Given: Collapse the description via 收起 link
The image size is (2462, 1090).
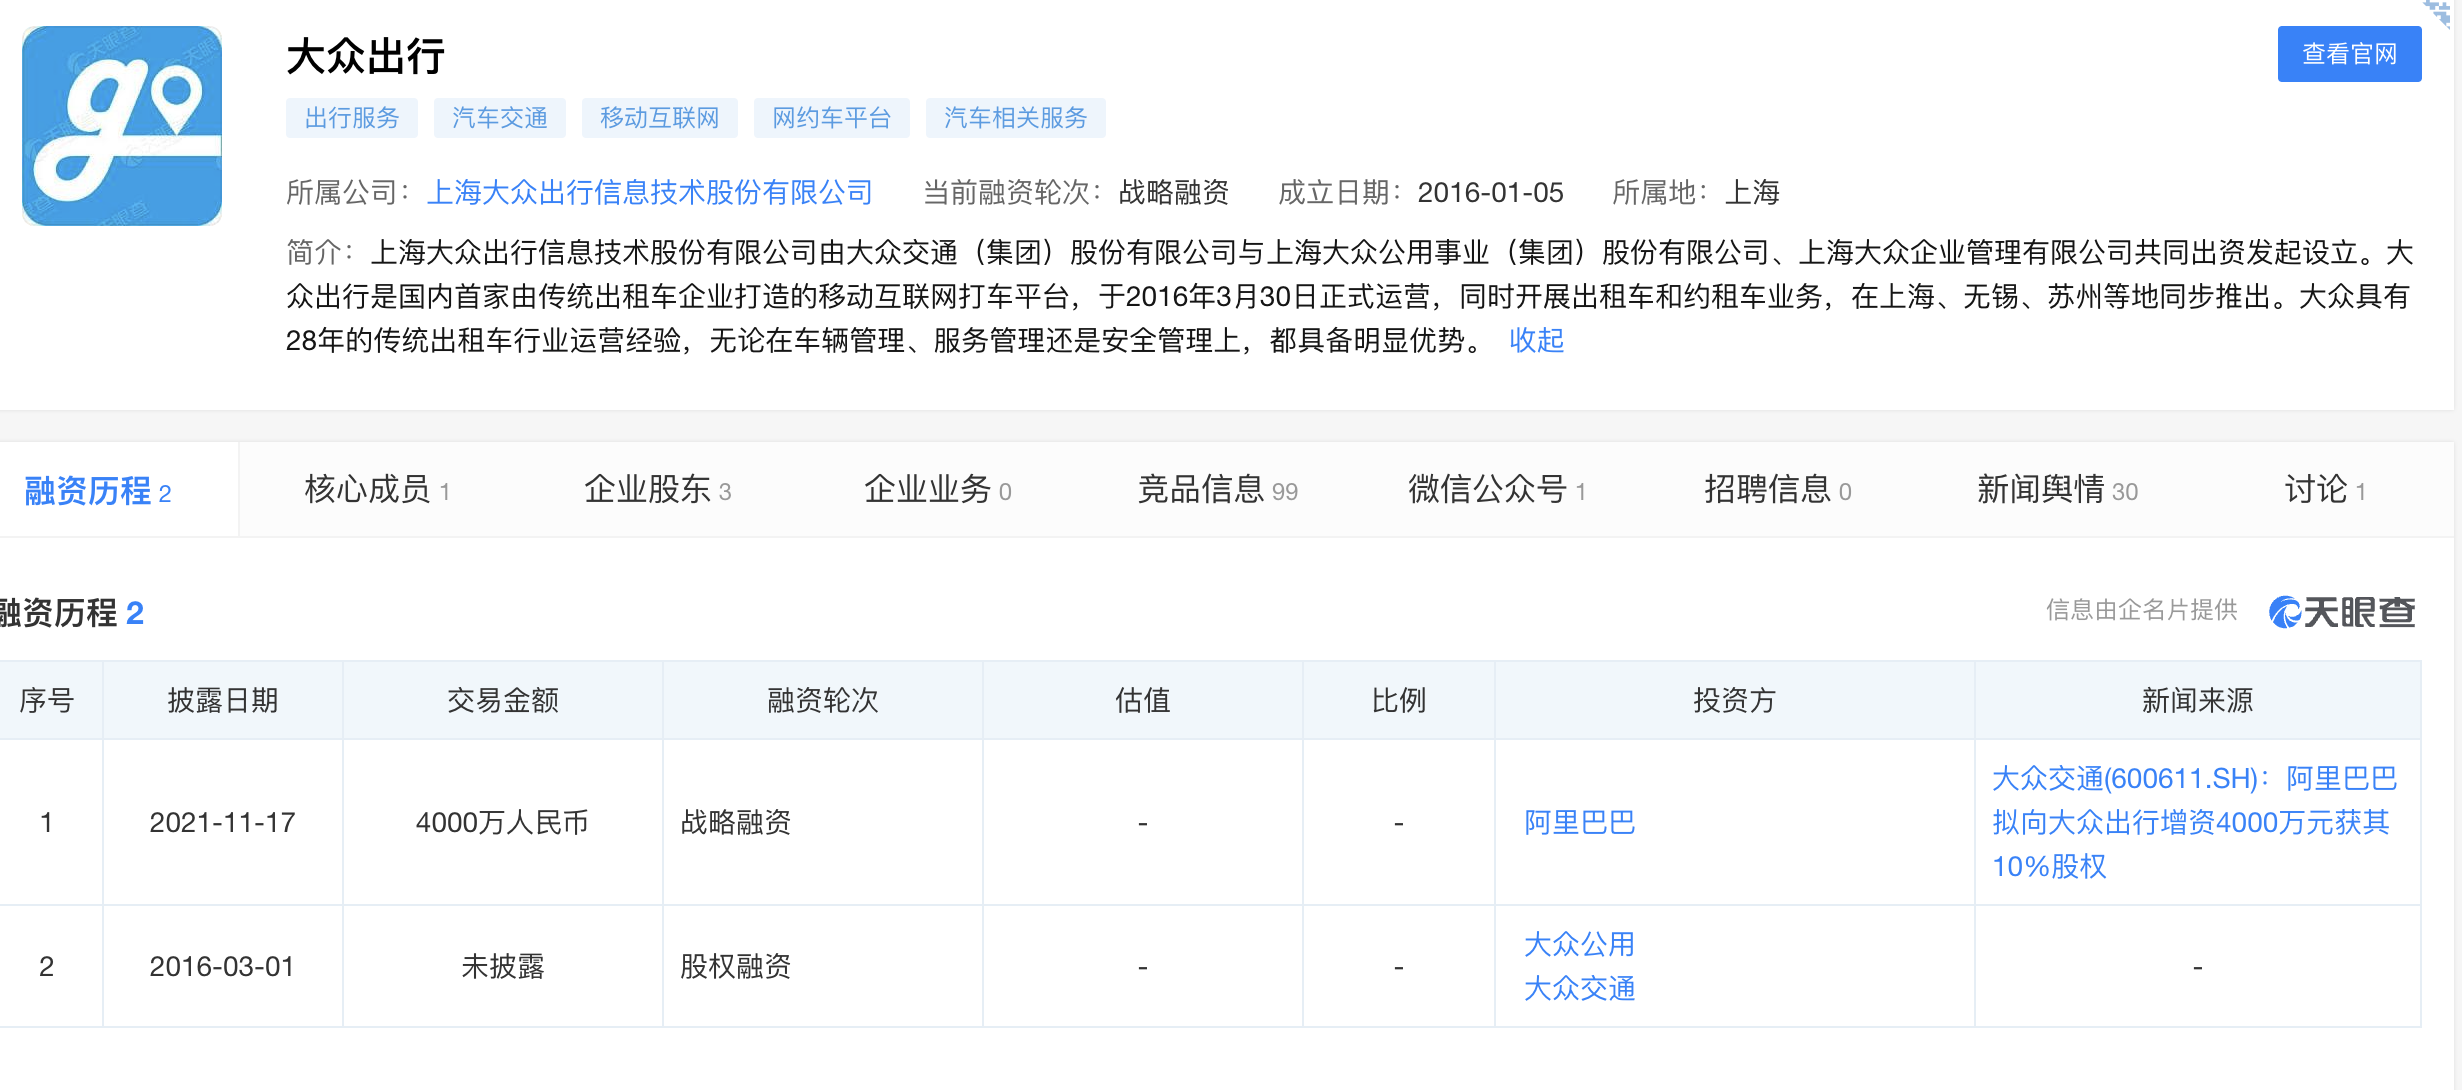Looking at the screenshot, I should coord(1536,341).
